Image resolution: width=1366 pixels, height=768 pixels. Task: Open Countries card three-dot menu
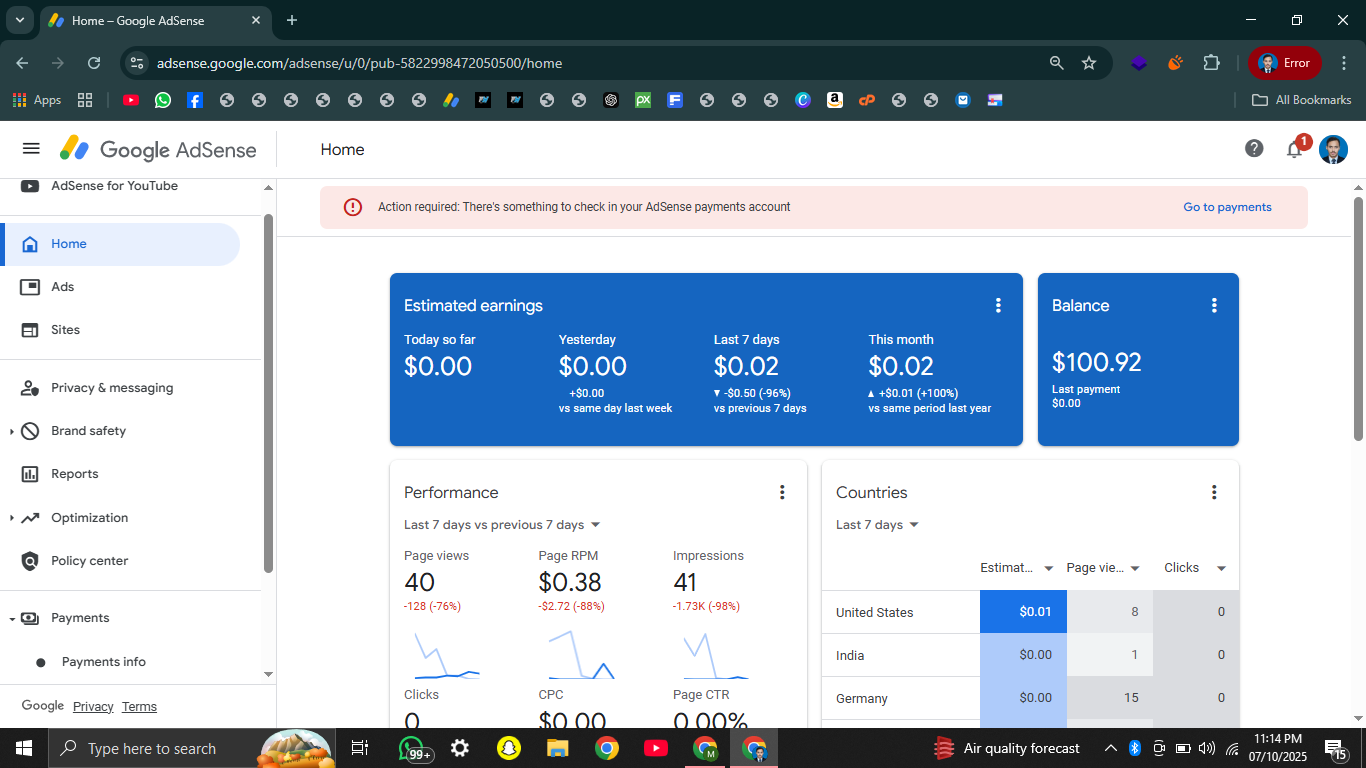[x=1214, y=492]
